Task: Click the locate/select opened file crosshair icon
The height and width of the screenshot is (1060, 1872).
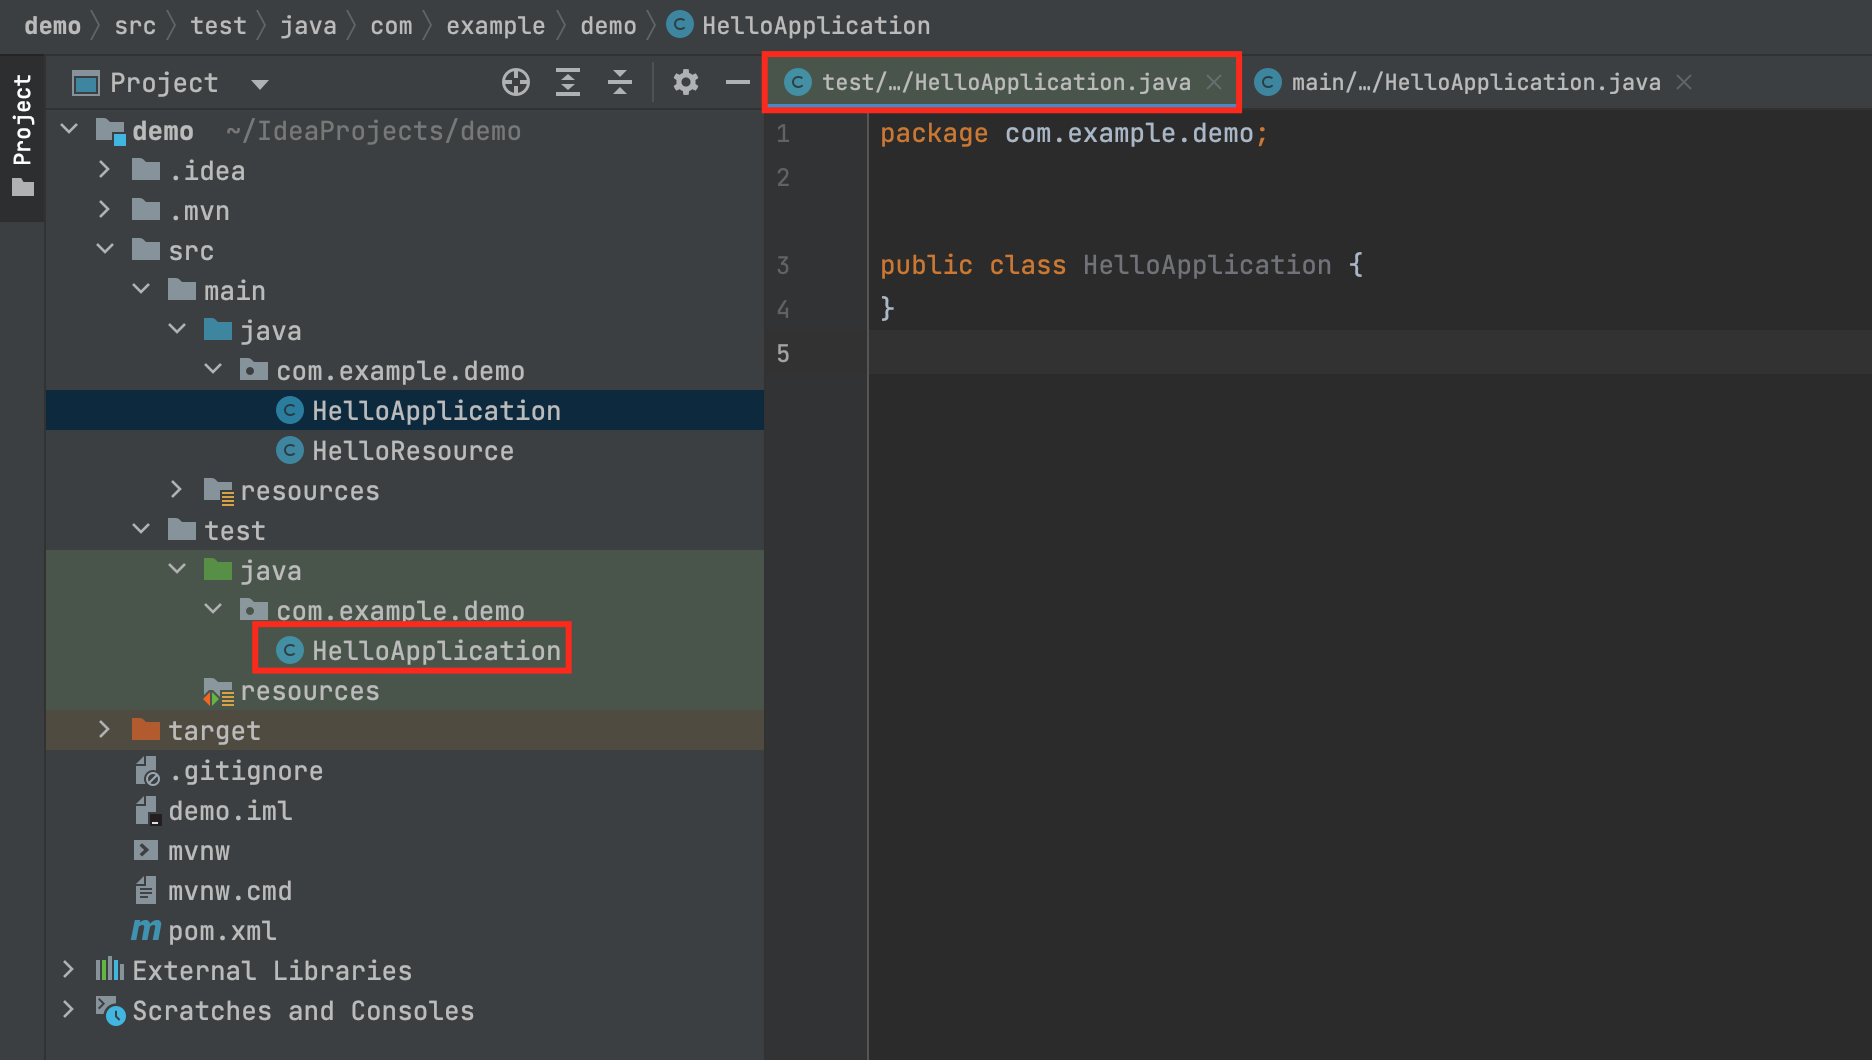Action: [516, 83]
